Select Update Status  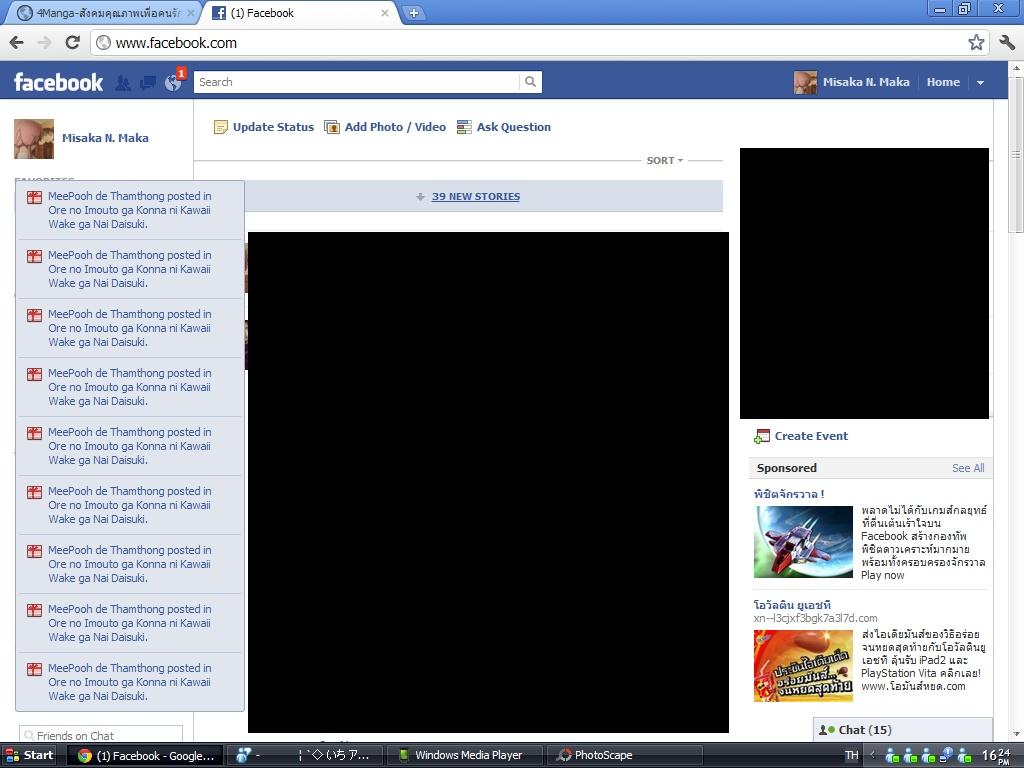click(x=273, y=127)
